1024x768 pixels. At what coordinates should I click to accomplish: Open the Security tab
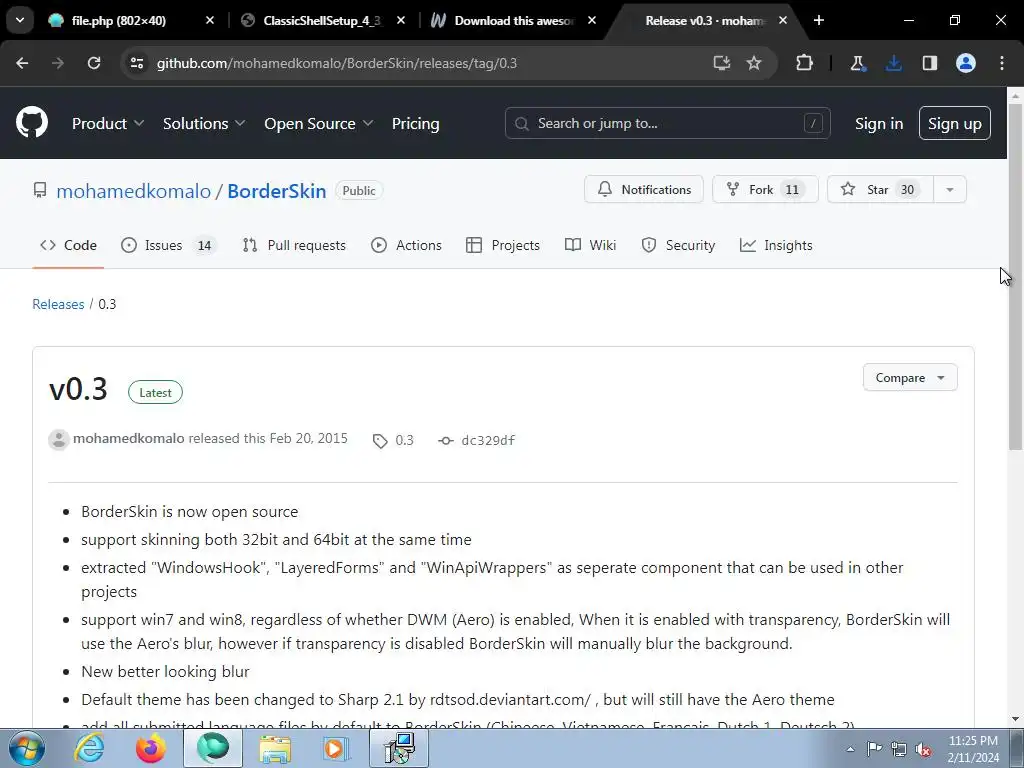point(678,245)
